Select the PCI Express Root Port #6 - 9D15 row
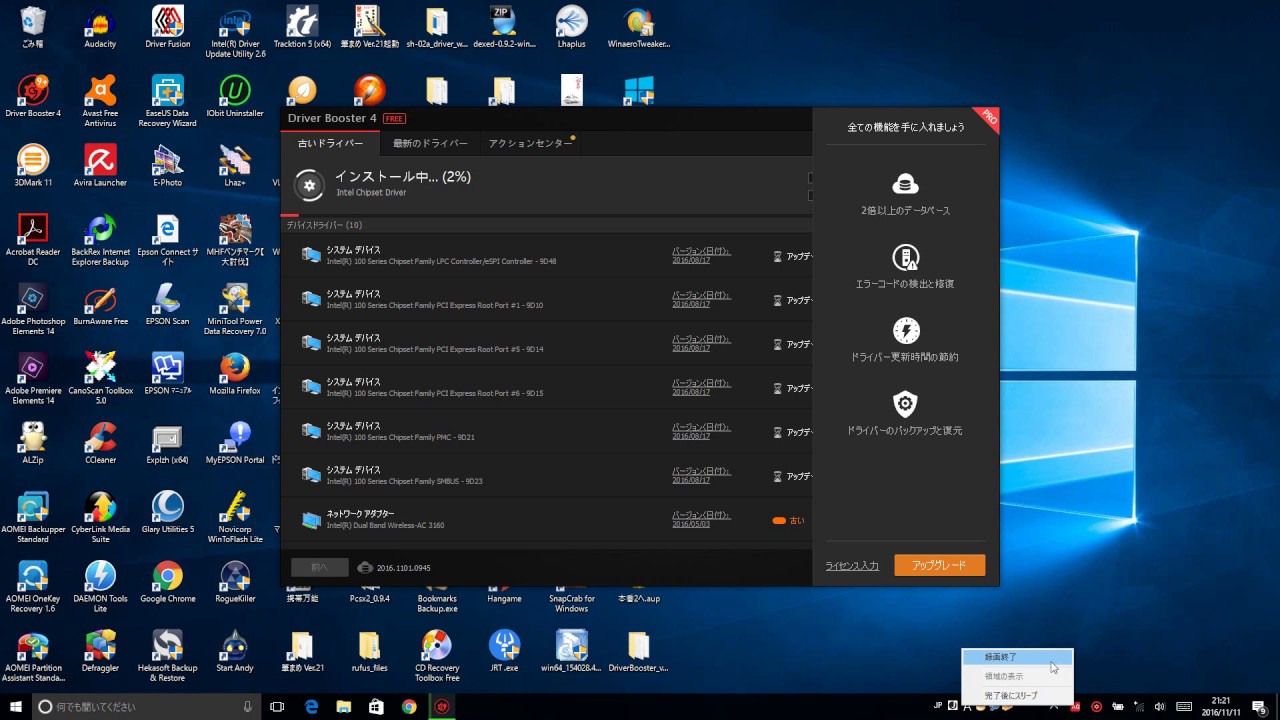The image size is (1280, 720). point(546,387)
